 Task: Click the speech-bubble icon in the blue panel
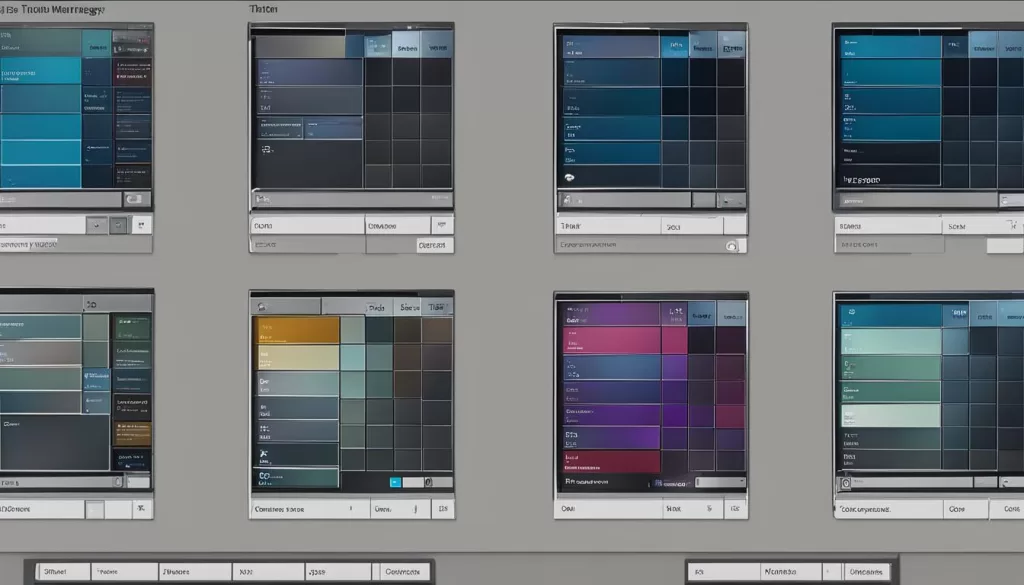569,178
